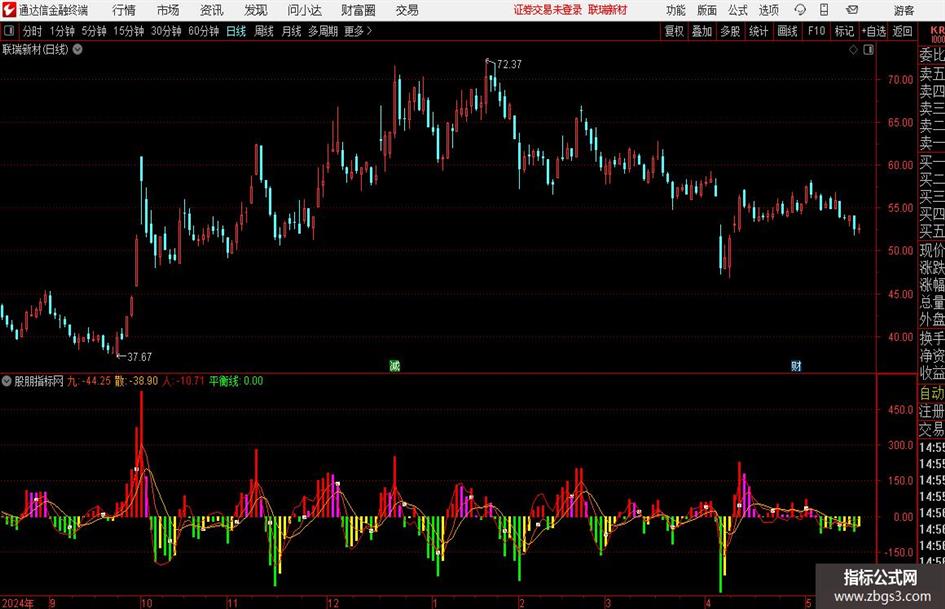Open the 财富圈 menu

pyautogui.click(x=358, y=10)
